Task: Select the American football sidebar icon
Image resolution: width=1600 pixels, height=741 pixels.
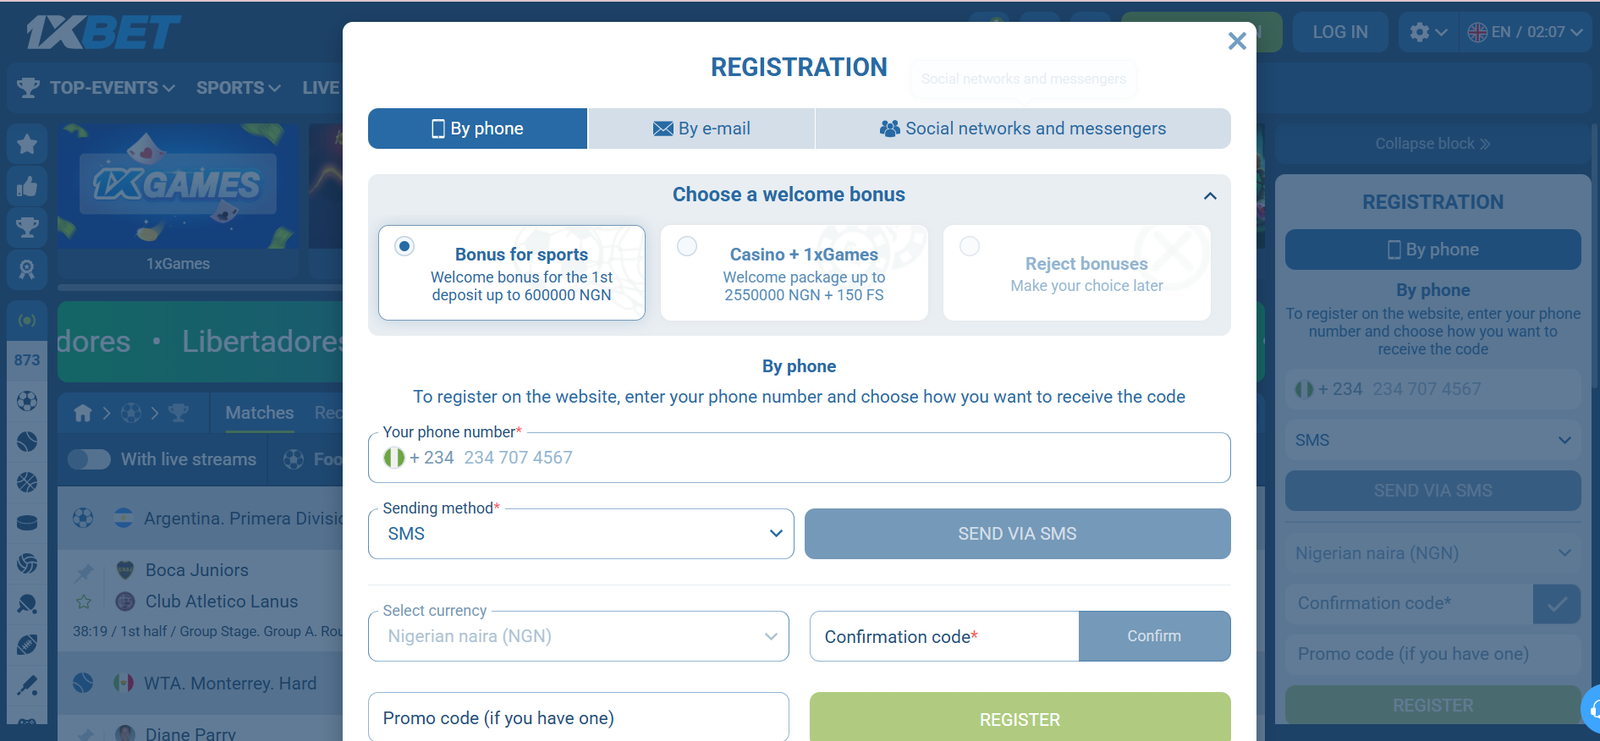Action: pyautogui.click(x=27, y=645)
